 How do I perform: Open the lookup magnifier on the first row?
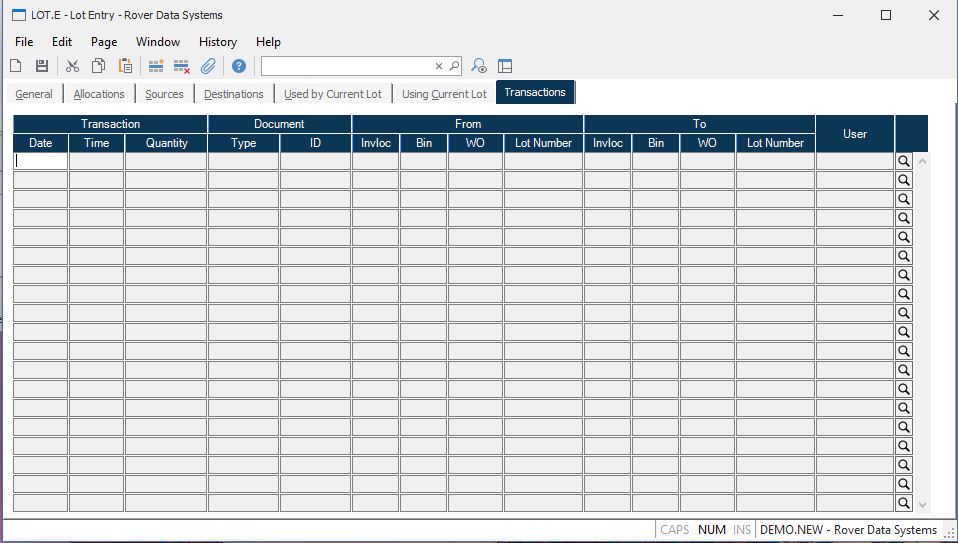click(x=904, y=161)
